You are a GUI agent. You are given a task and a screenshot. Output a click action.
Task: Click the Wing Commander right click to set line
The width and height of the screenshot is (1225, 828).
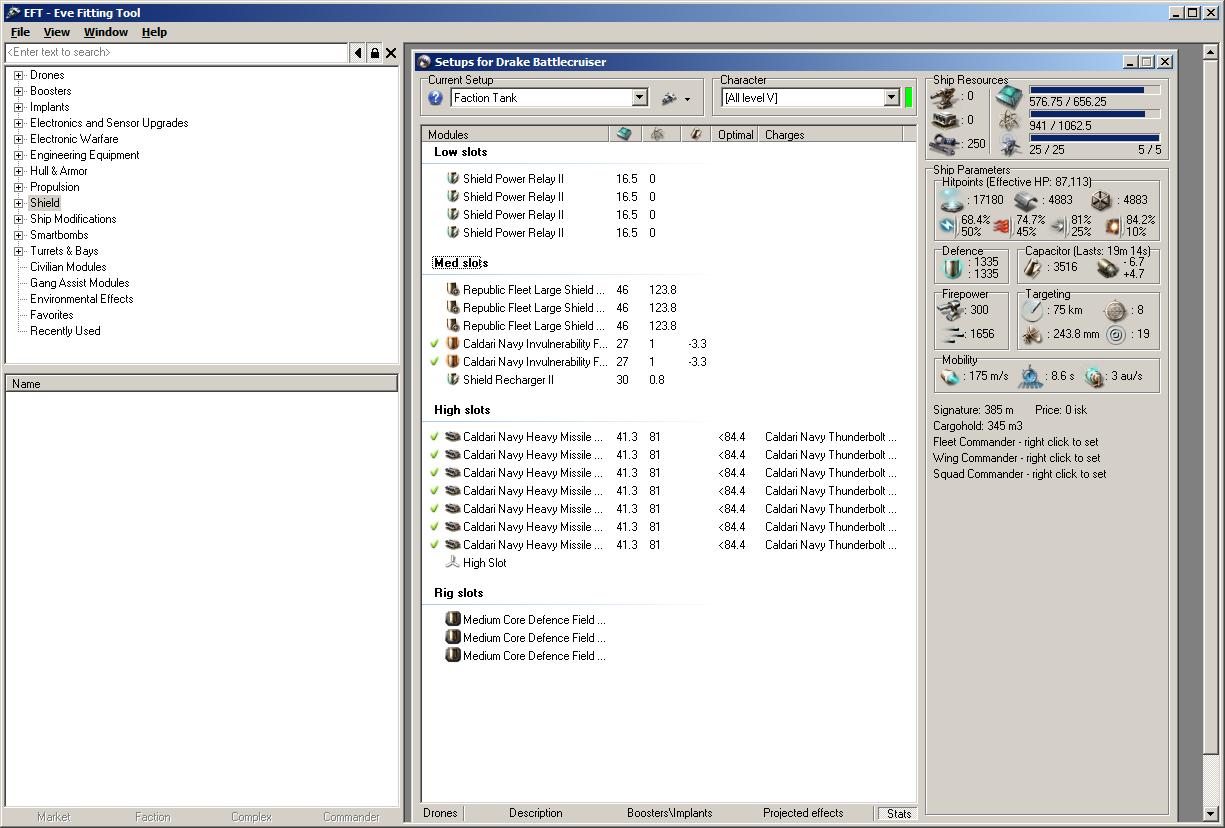tap(1017, 458)
